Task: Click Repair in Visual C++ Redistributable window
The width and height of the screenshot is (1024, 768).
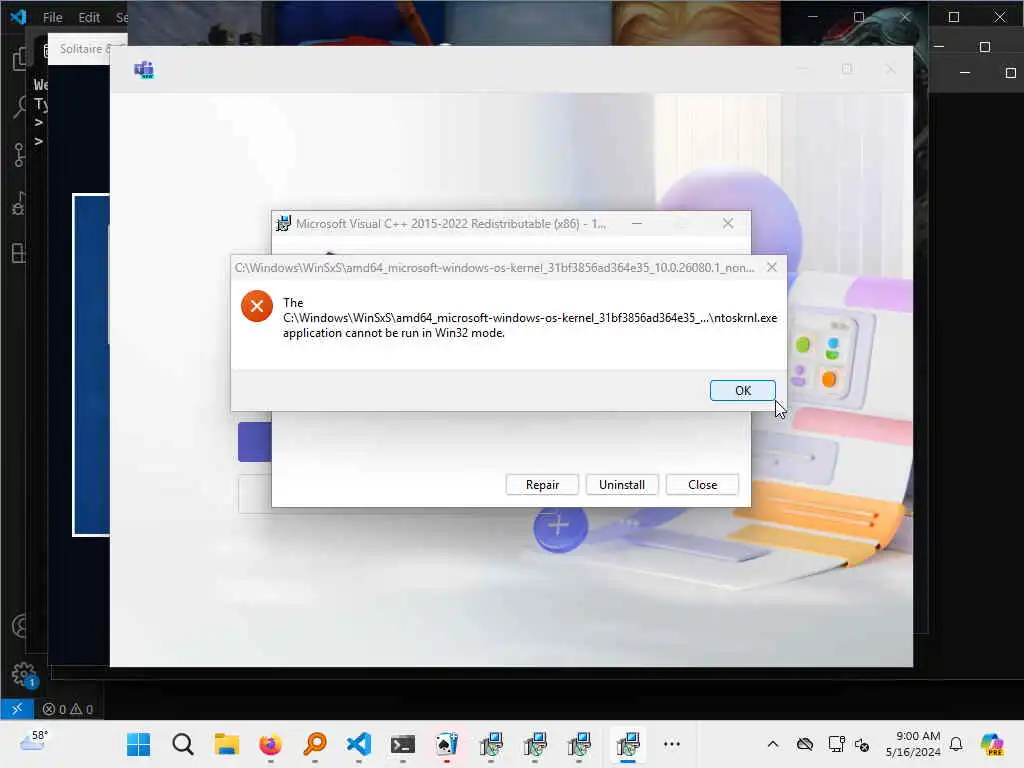Action: 542,485
